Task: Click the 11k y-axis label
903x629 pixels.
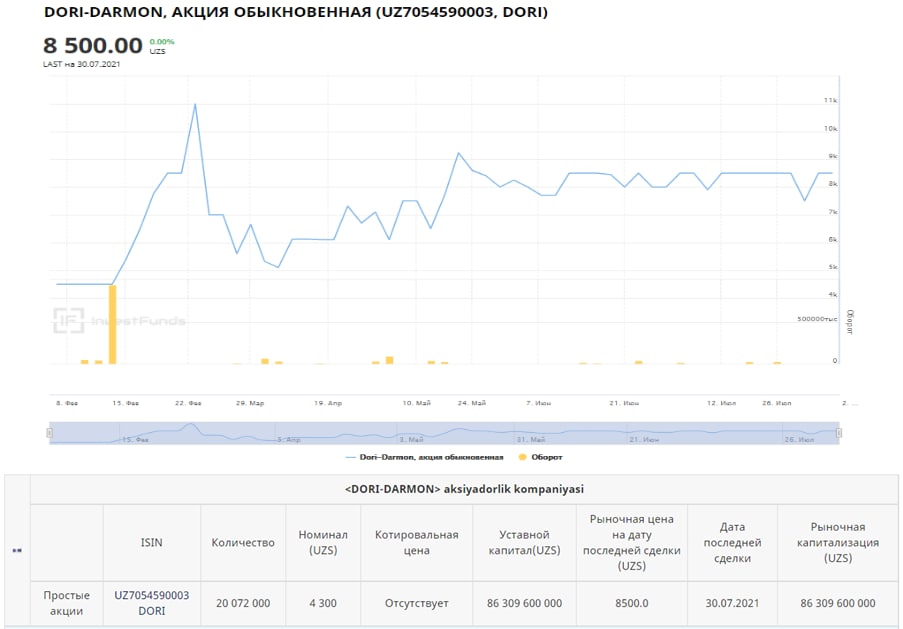Action: 830,100
